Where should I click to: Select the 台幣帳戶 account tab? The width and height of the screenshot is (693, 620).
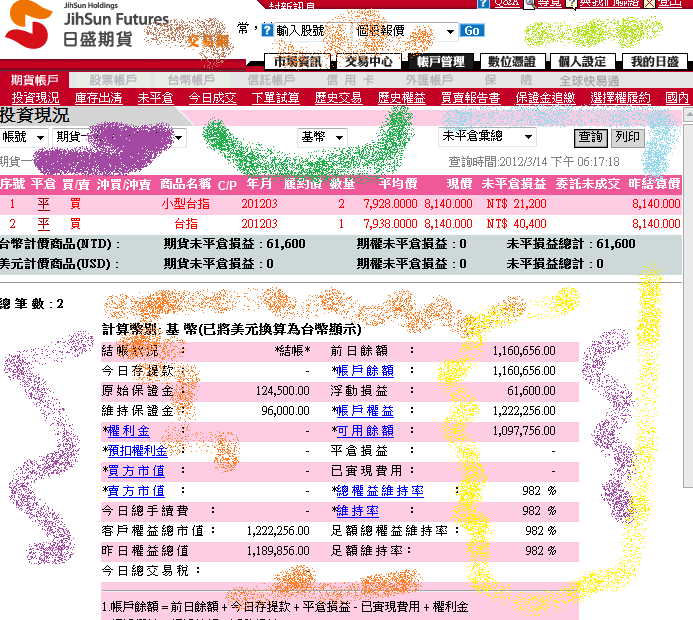pyautogui.click(x=191, y=80)
